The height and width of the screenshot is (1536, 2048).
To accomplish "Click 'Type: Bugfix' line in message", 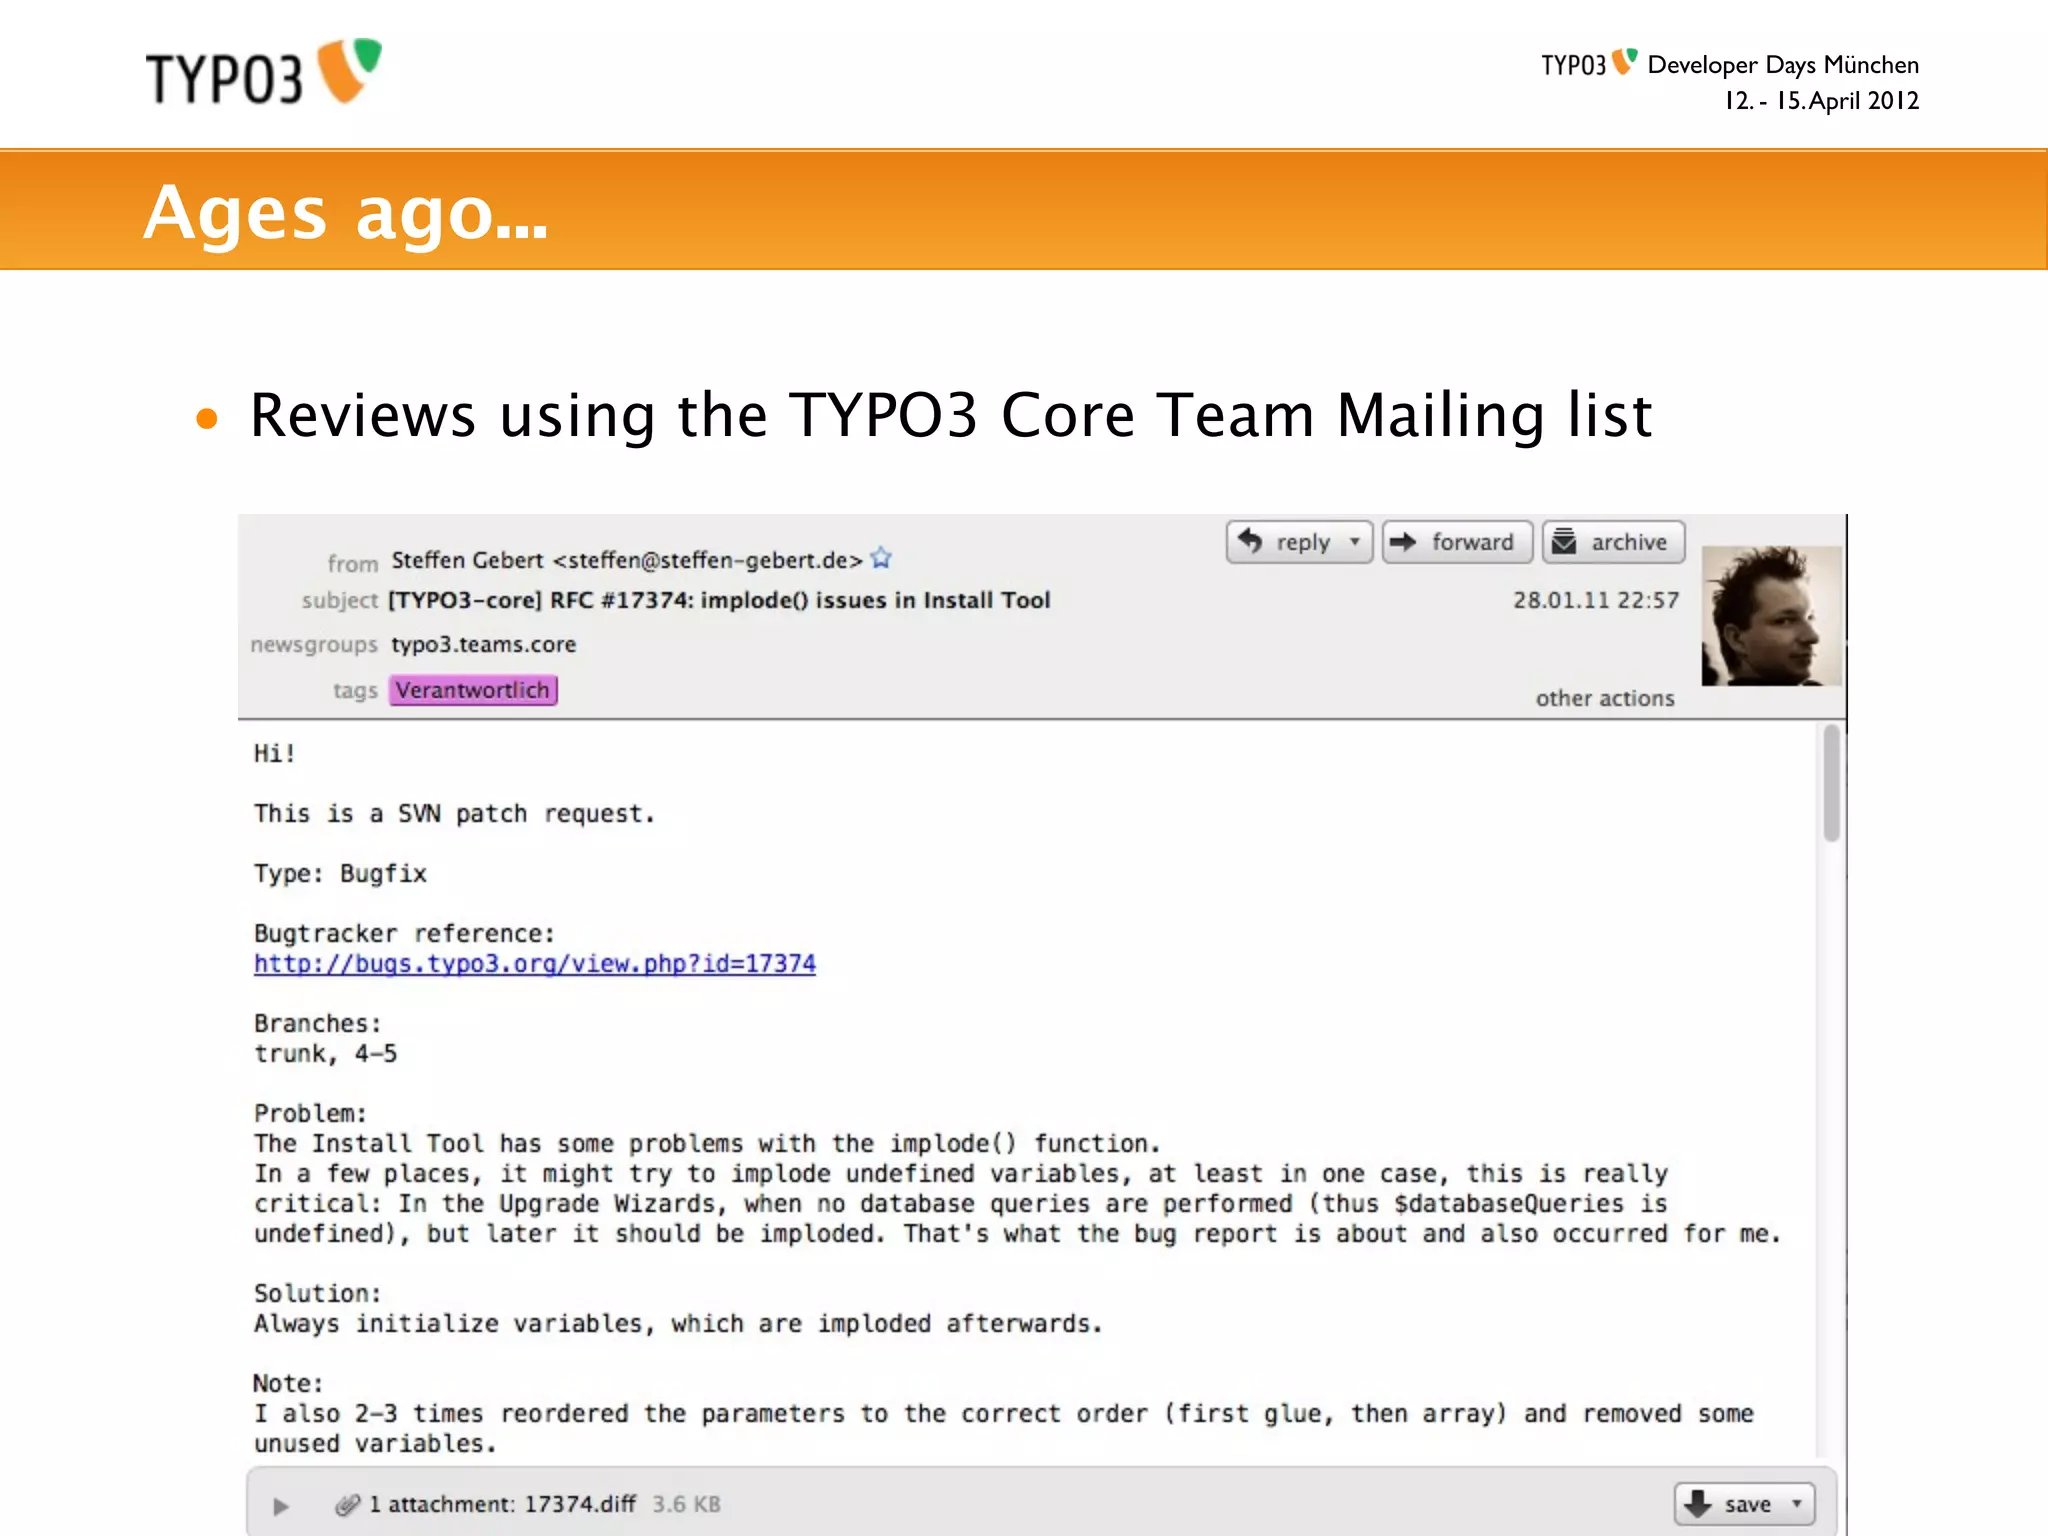I will (x=340, y=874).
